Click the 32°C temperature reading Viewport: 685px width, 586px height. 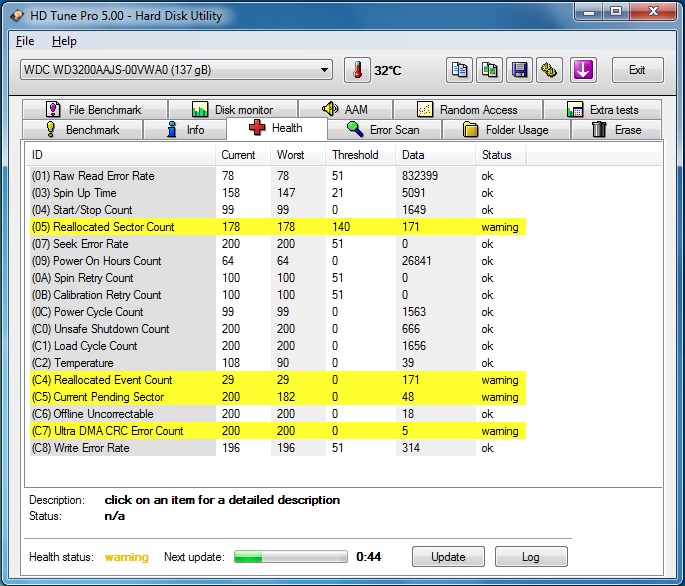pyautogui.click(x=387, y=70)
